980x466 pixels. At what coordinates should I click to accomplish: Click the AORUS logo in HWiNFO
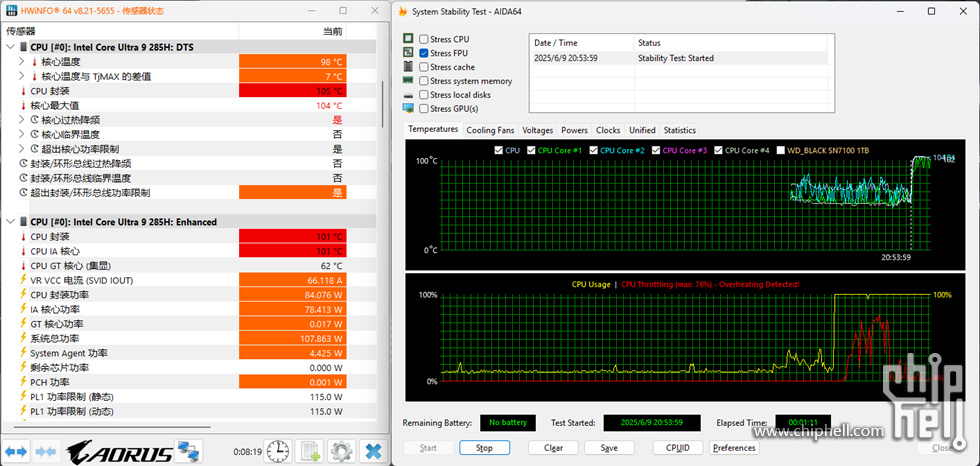click(x=119, y=451)
